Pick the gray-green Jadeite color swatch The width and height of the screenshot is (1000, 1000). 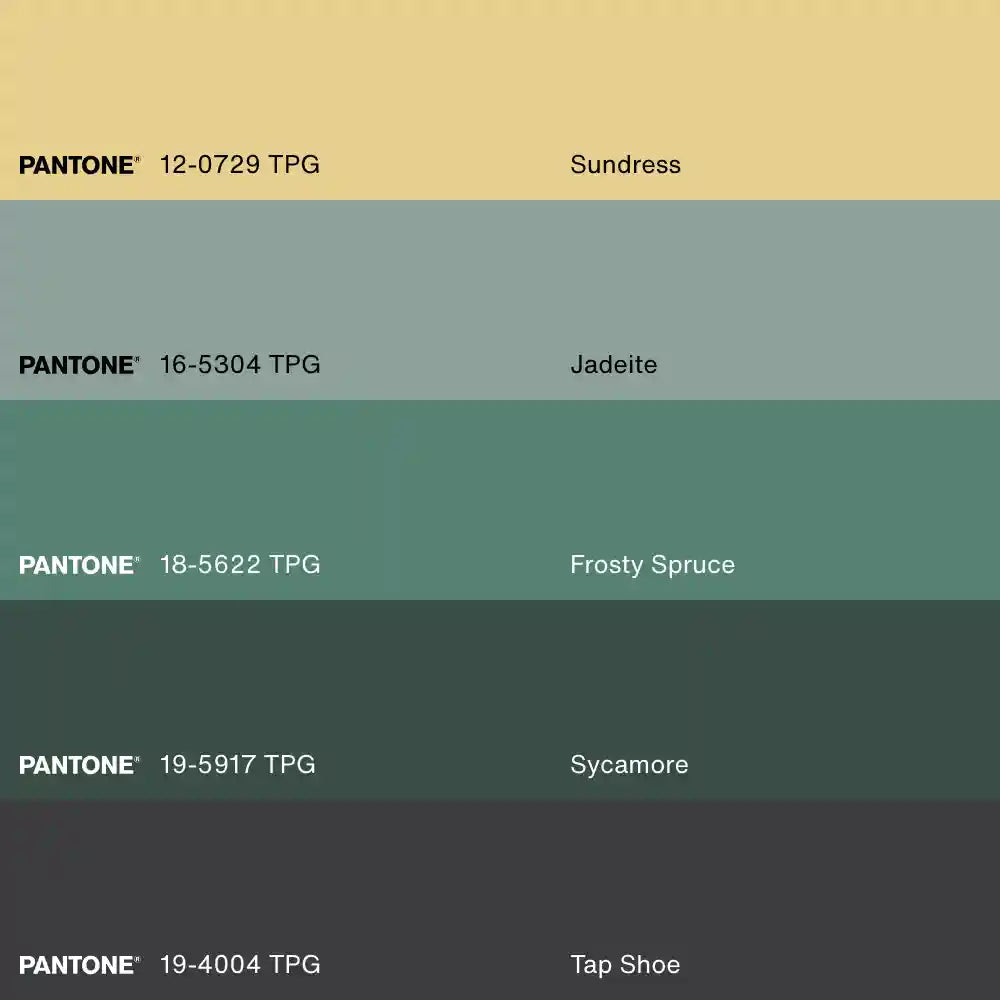[x=500, y=280]
